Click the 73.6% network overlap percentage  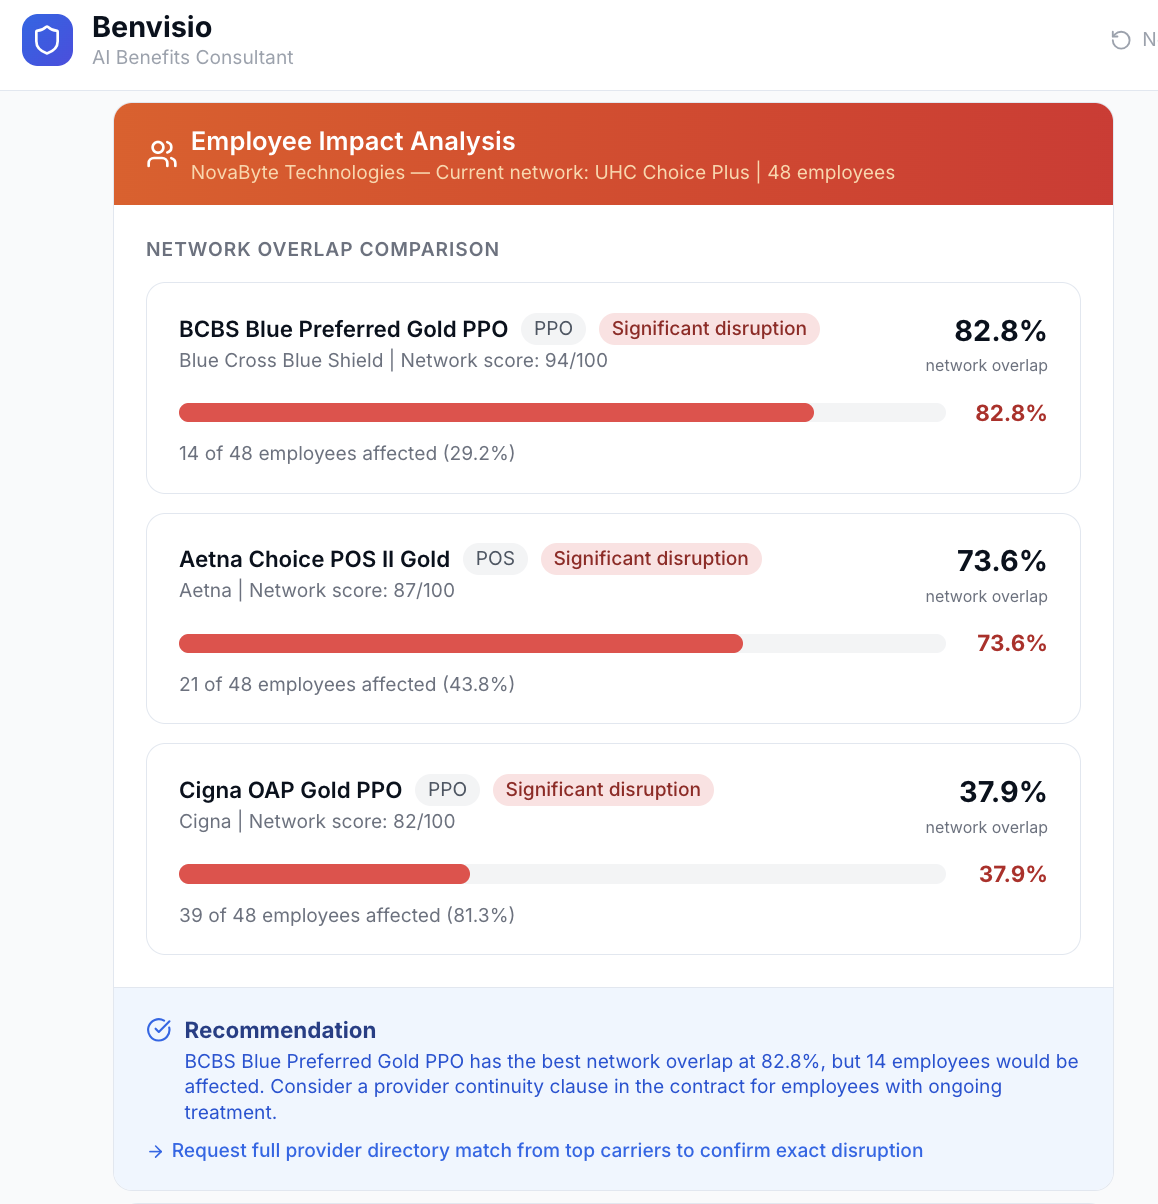click(x=1001, y=561)
